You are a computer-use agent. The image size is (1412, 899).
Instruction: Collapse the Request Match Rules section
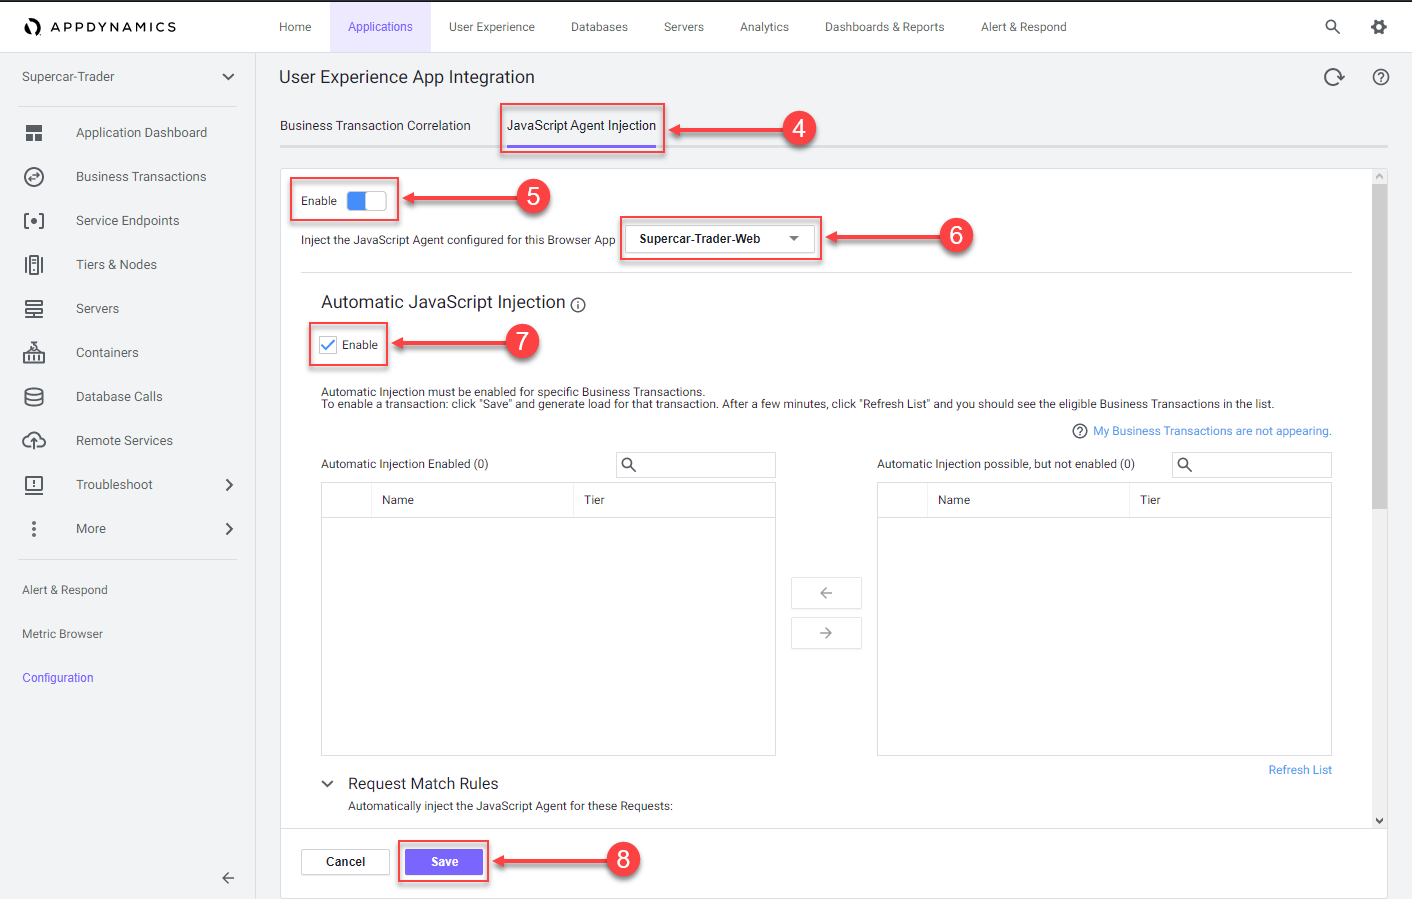pos(327,784)
